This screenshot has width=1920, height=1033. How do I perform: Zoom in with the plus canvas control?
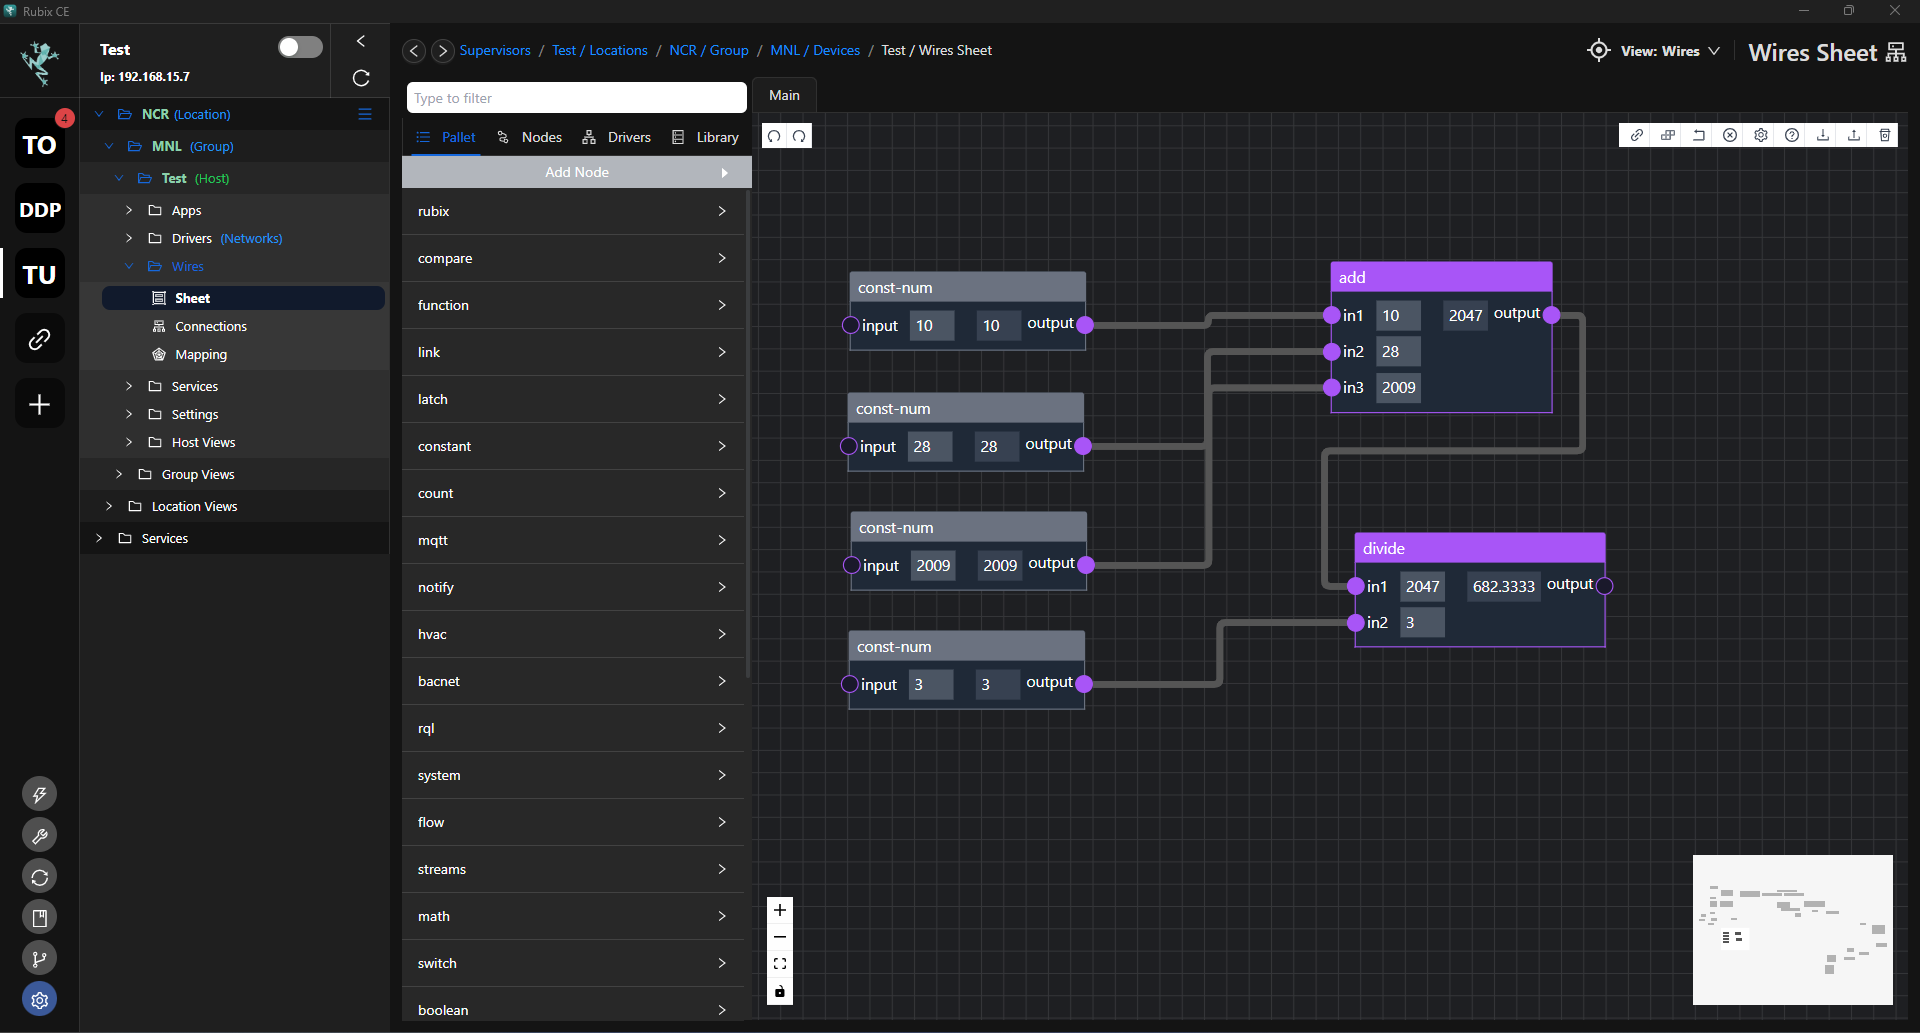point(780,910)
